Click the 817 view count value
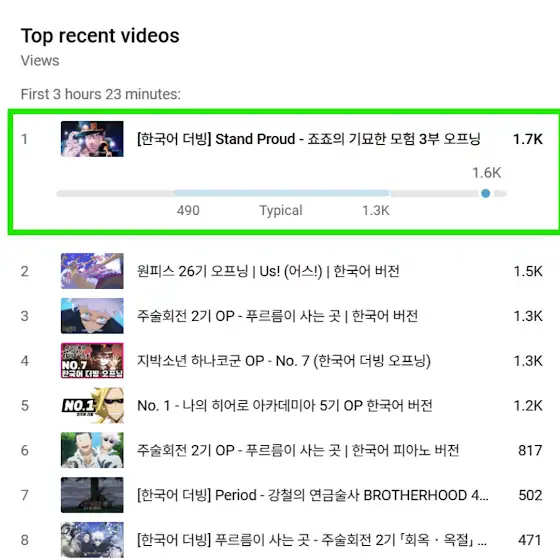 [x=530, y=450]
